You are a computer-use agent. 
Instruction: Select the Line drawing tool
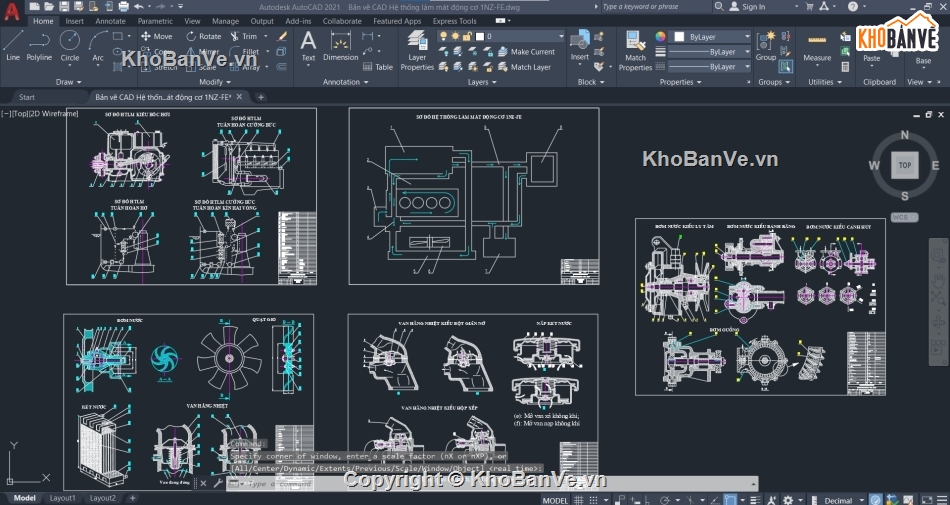pos(13,45)
